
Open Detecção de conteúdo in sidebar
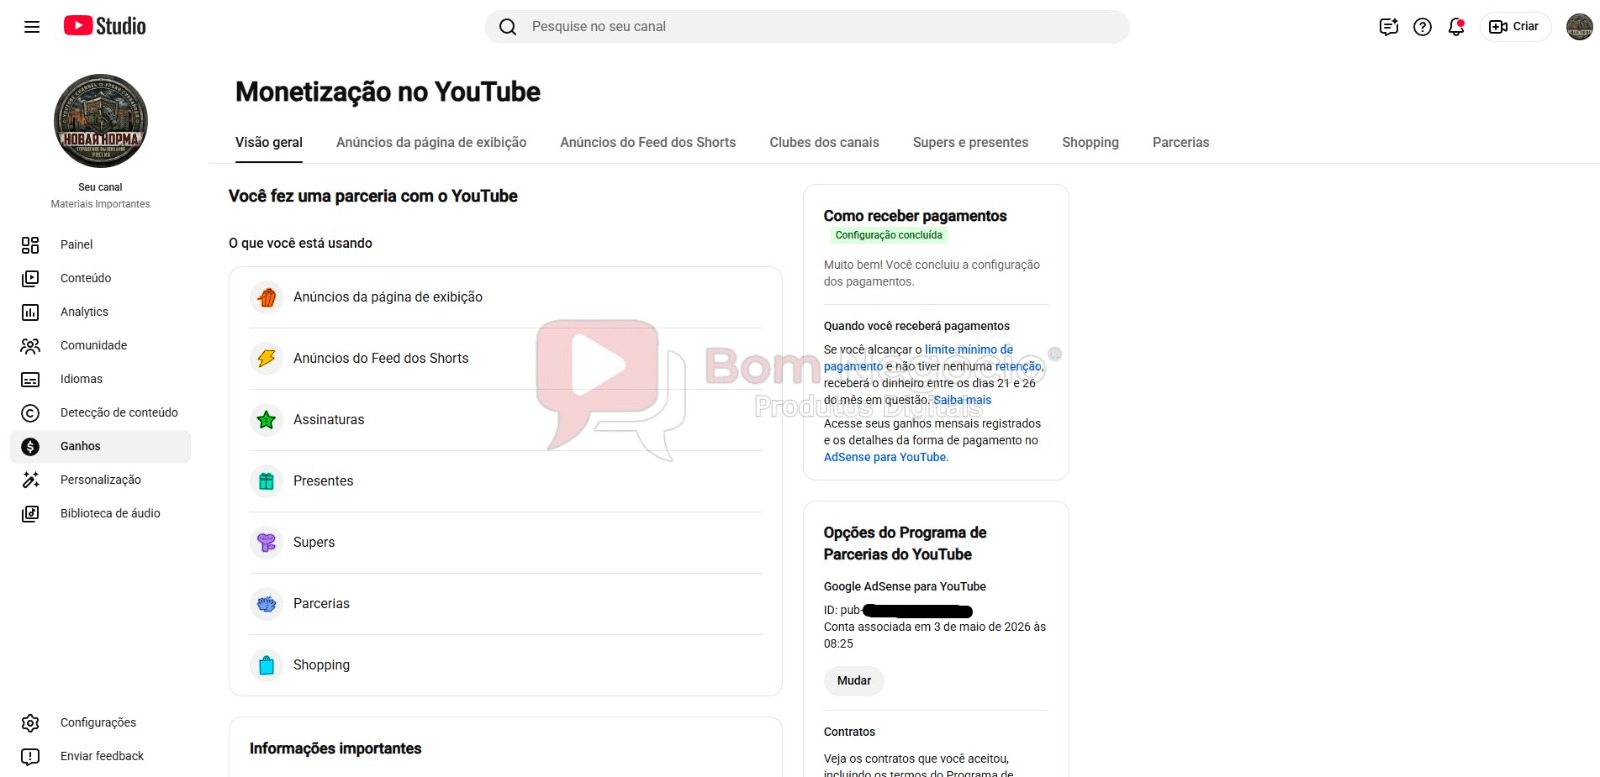pyautogui.click(x=119, y=413)
